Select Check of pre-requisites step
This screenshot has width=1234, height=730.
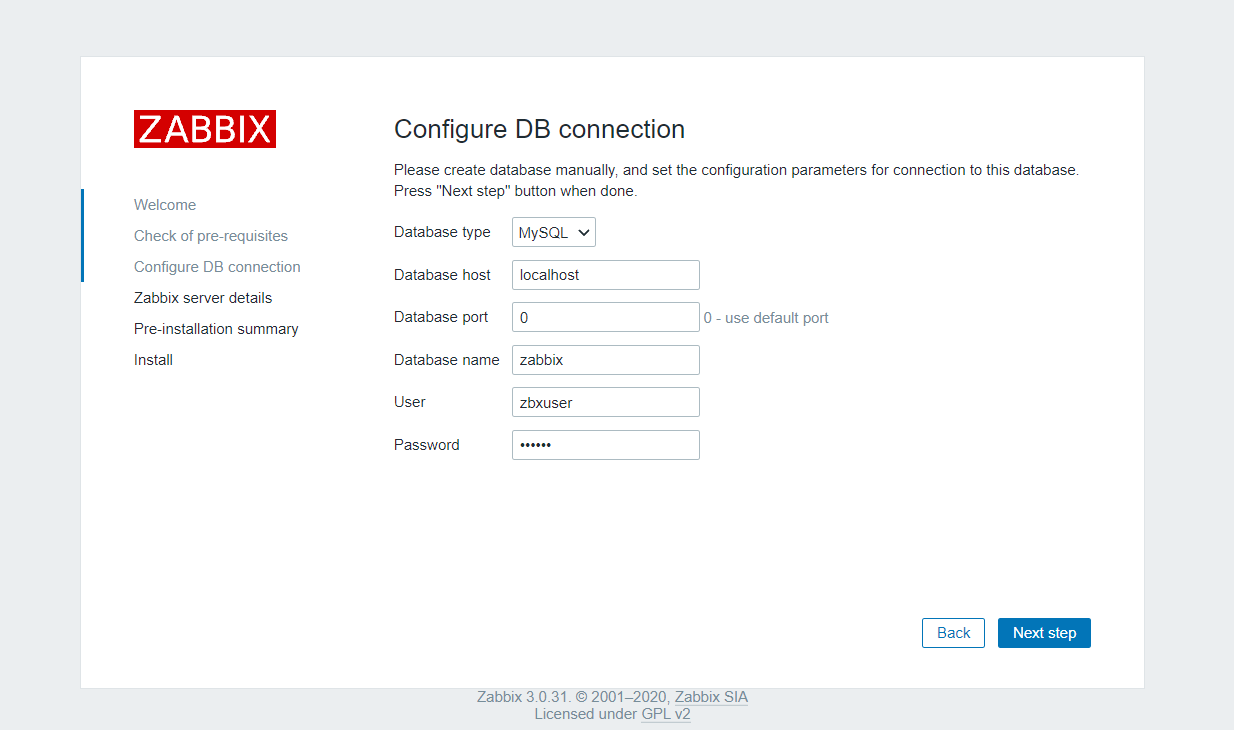pyautogui.click(x=211, y=236)
